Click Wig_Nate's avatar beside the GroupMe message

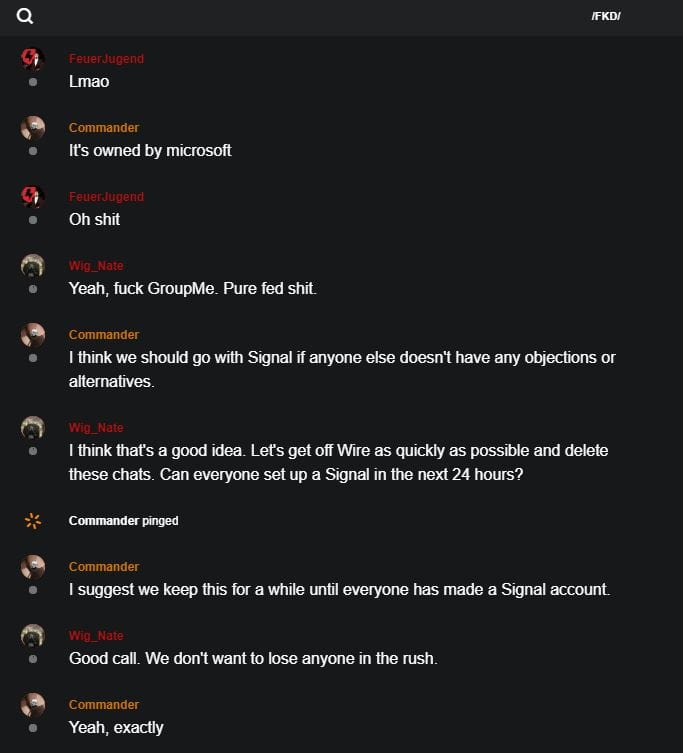click(x=33, y=266)
